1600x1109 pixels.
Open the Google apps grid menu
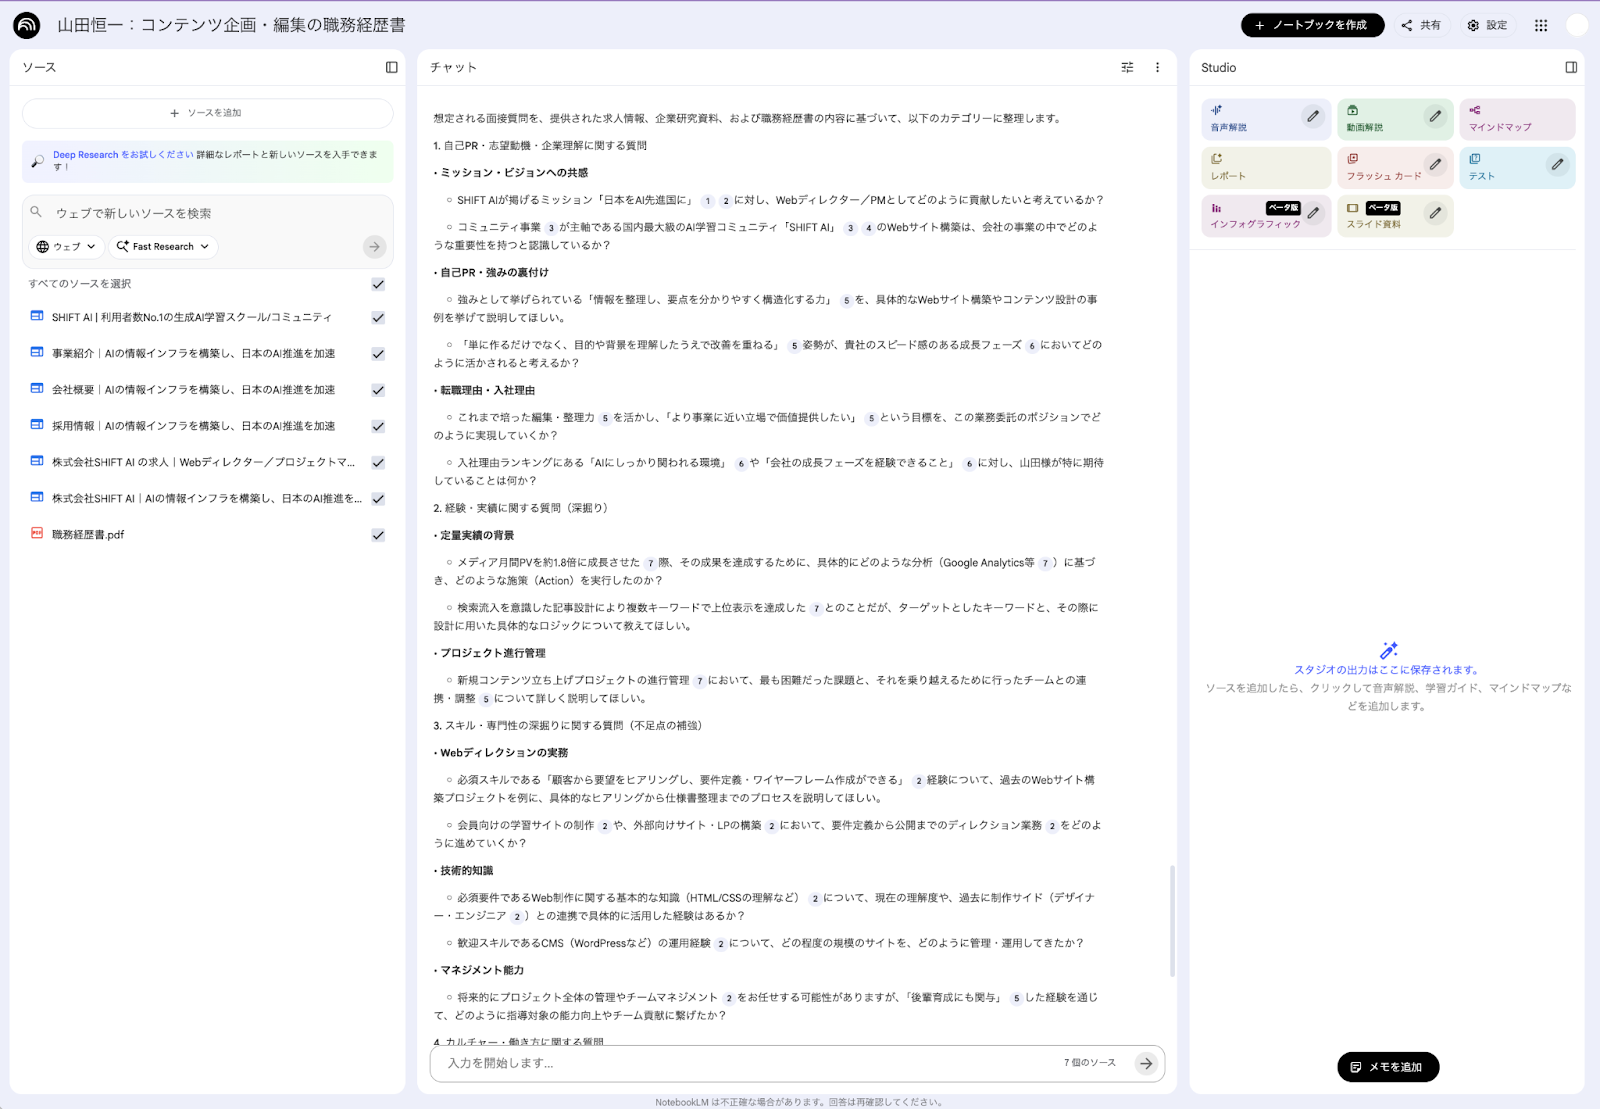point(1541,25)
